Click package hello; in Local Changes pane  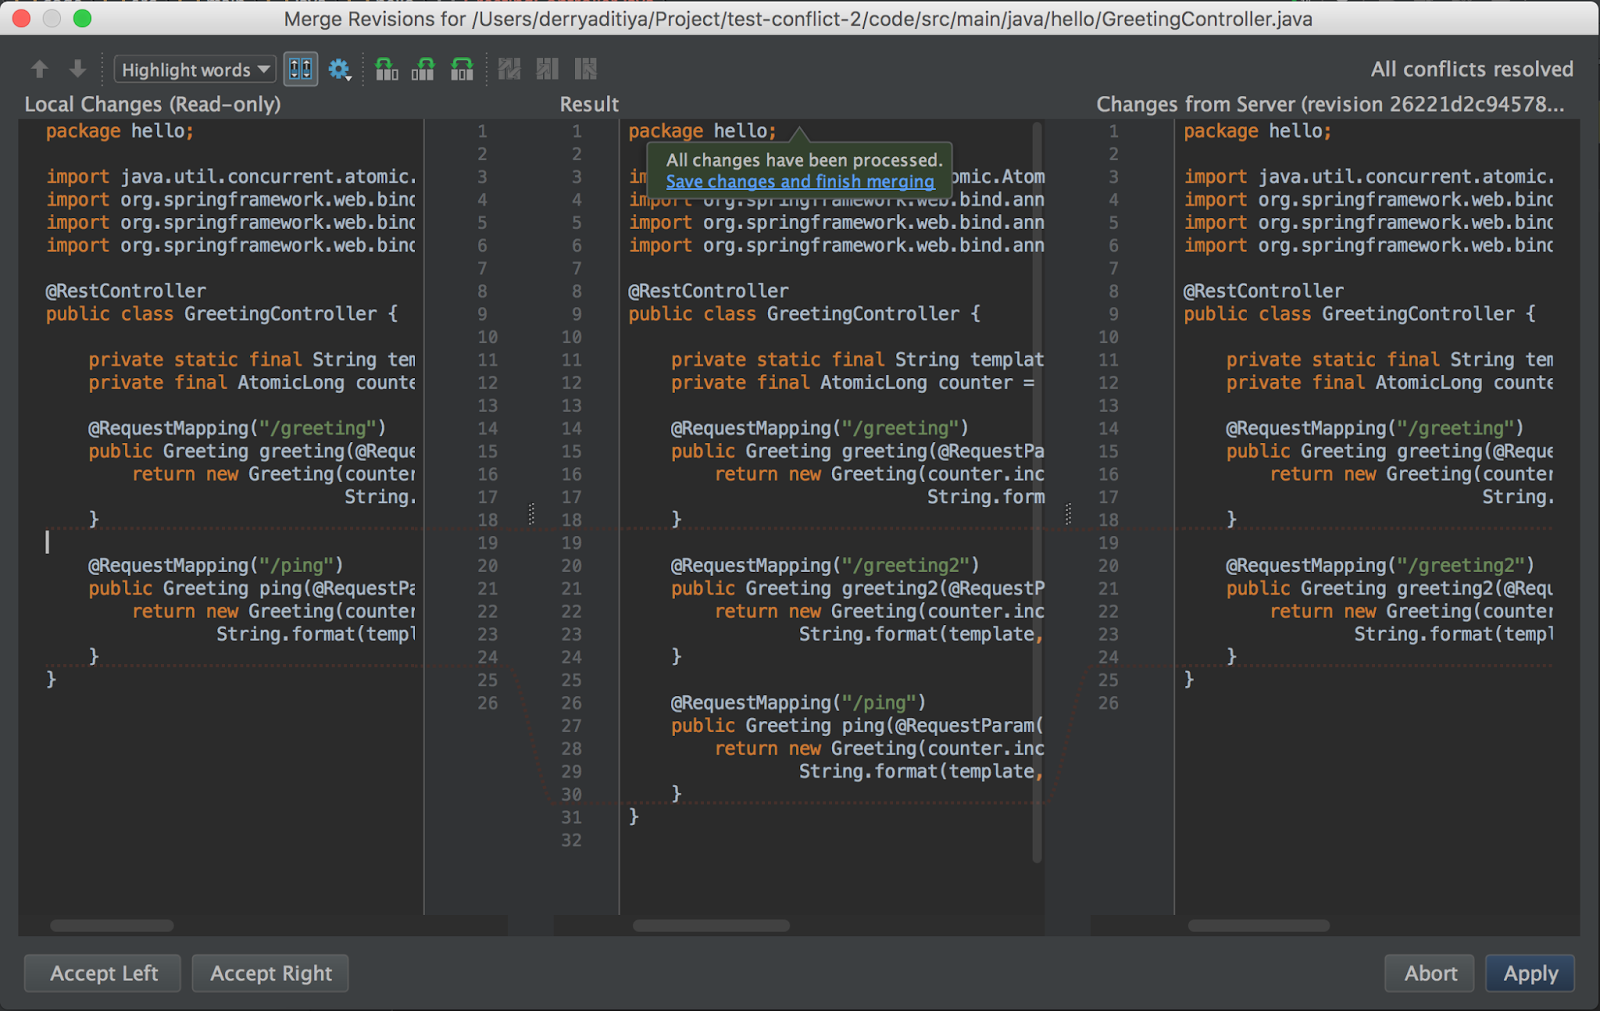120,131
